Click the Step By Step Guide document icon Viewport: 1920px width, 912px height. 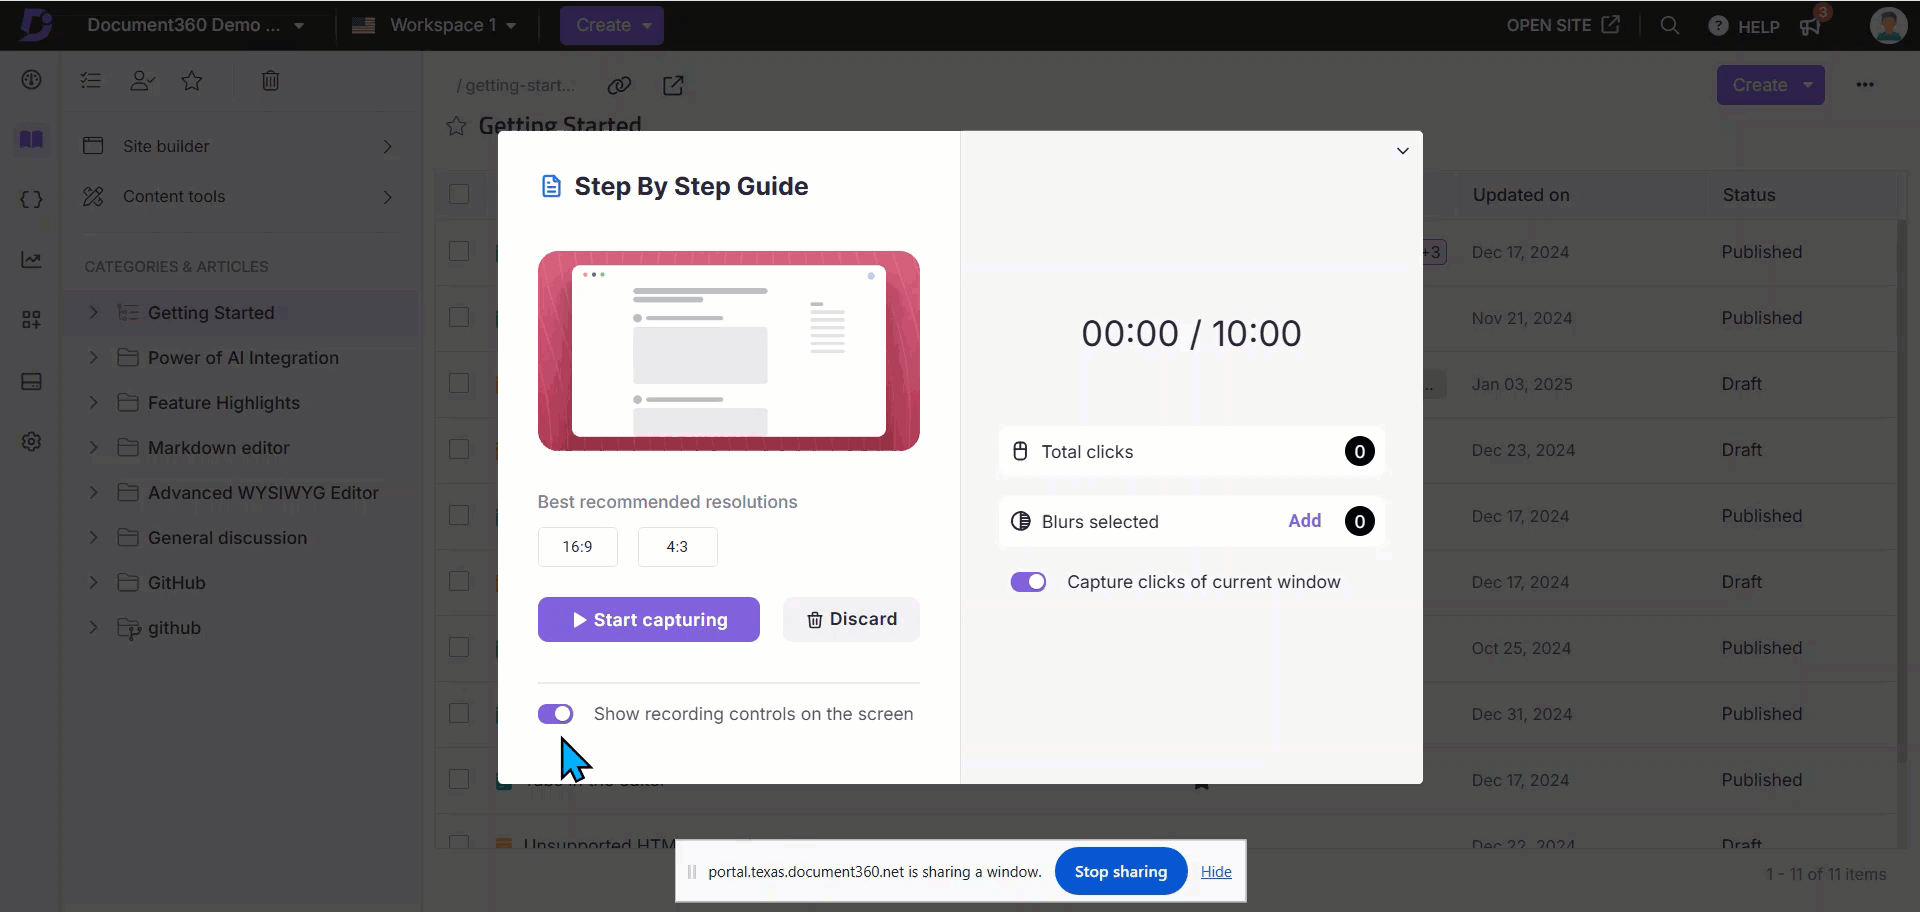[551, 186]
